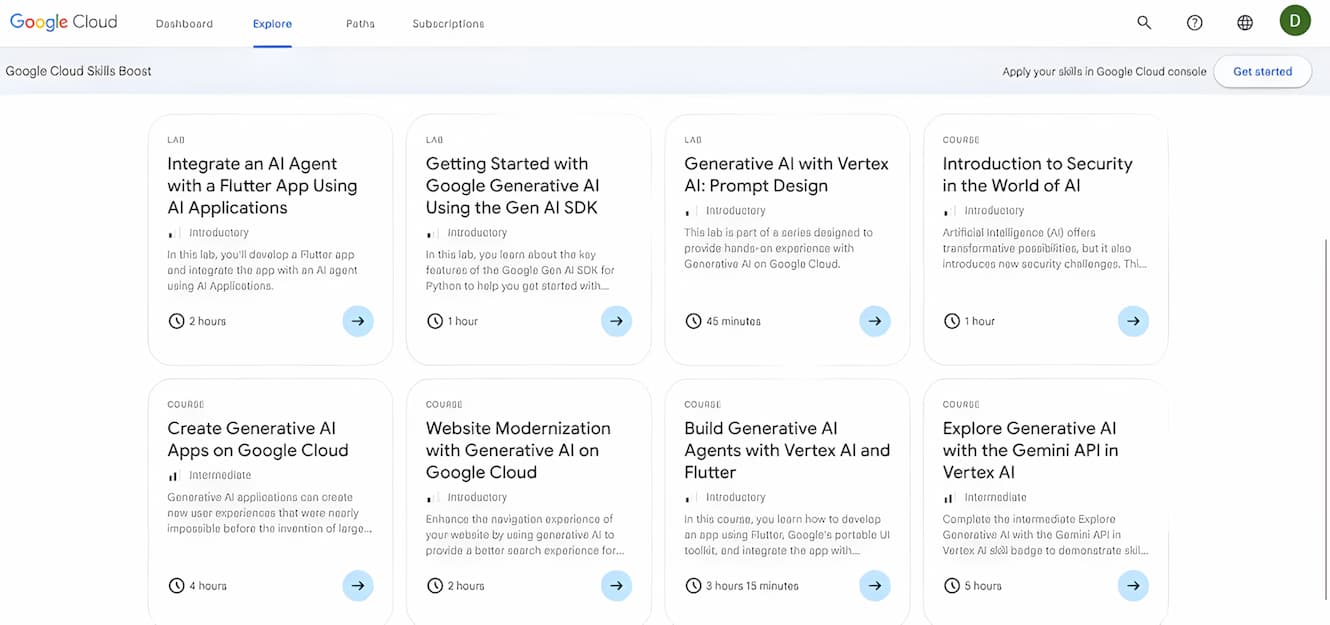The image size is (1330, 625).
Task: Open the user profile avatar D
Action: pos(1295,20)
